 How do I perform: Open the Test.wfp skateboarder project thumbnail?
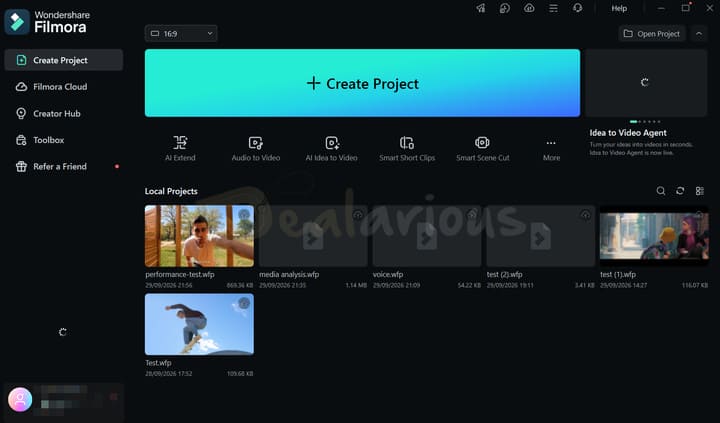tap(199, 324)
